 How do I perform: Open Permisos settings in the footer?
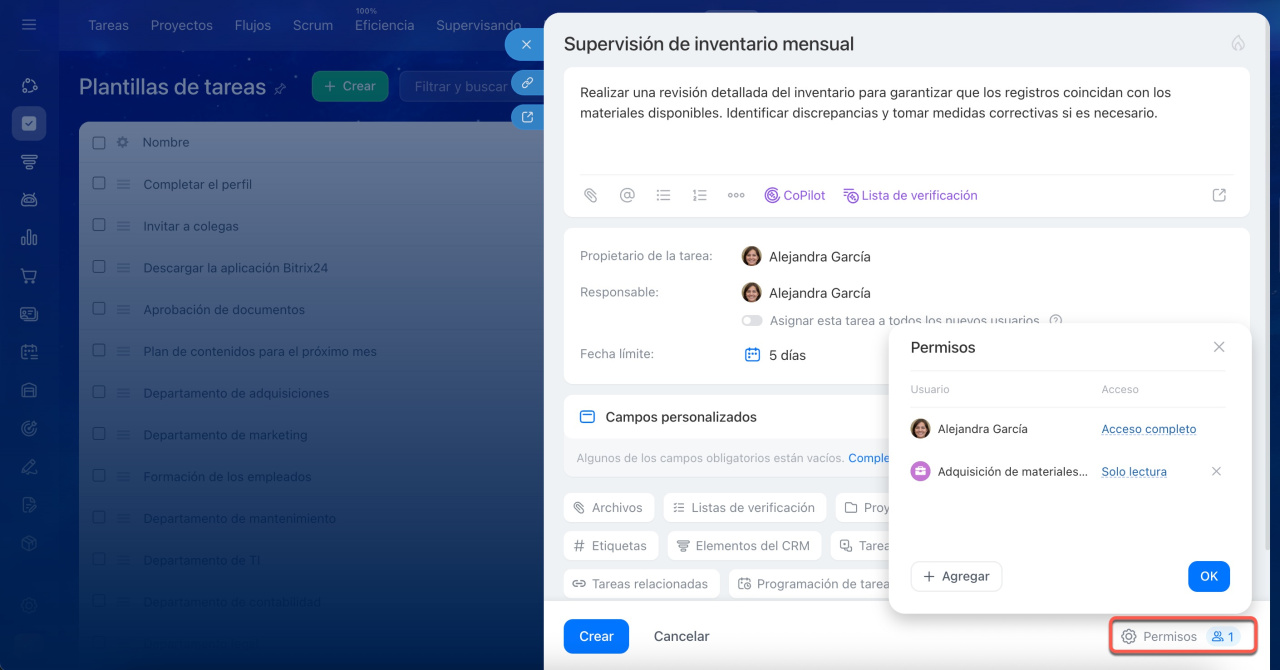(x=1182, y=636)
